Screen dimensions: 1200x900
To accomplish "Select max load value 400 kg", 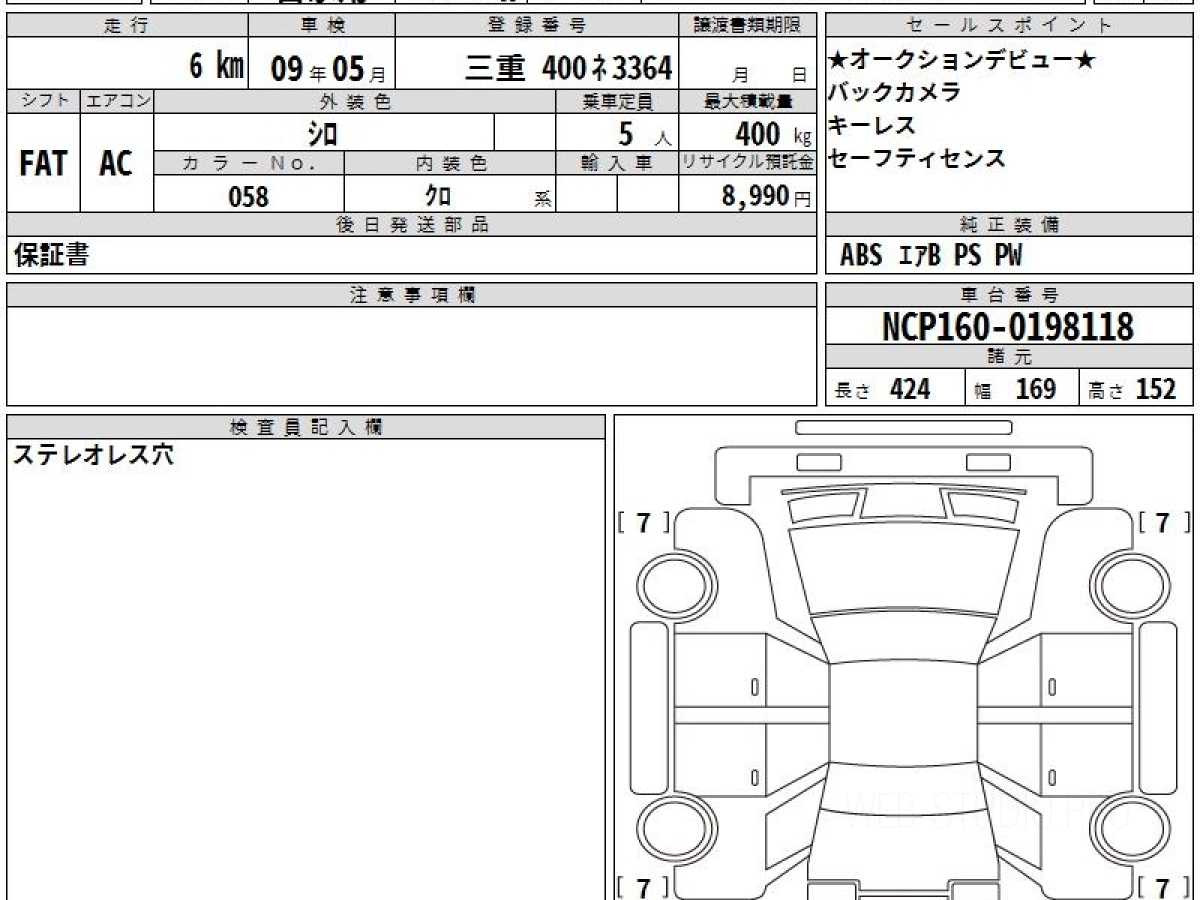I will click(x=773, y=132).
